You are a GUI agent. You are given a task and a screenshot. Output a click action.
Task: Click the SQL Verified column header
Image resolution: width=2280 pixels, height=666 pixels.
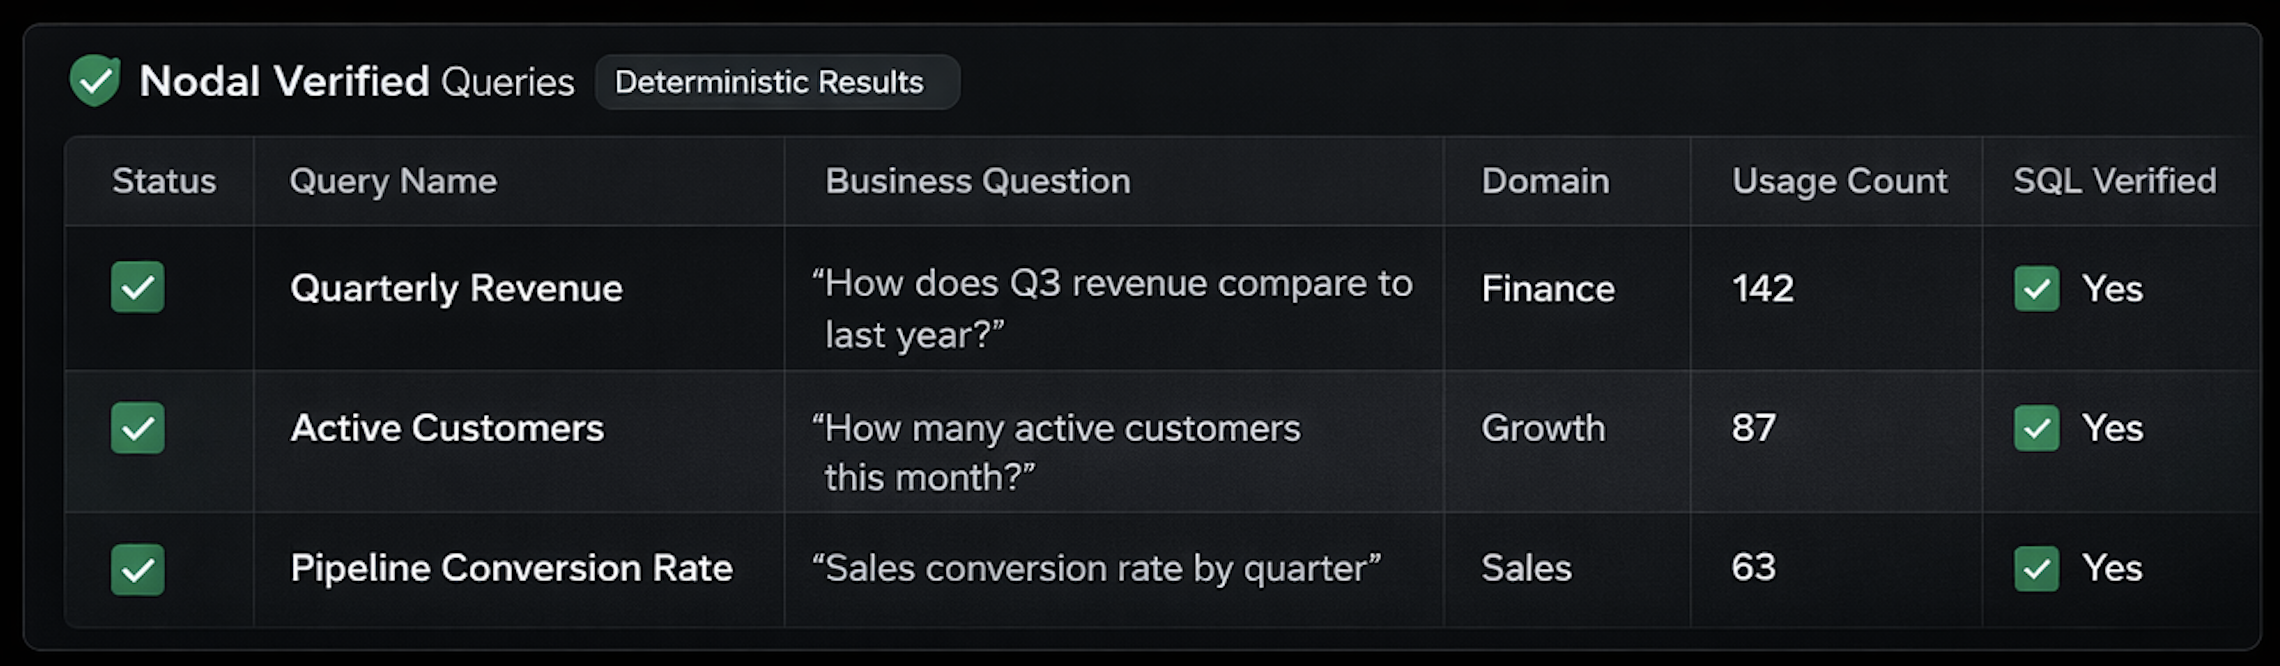(2114, 181)
